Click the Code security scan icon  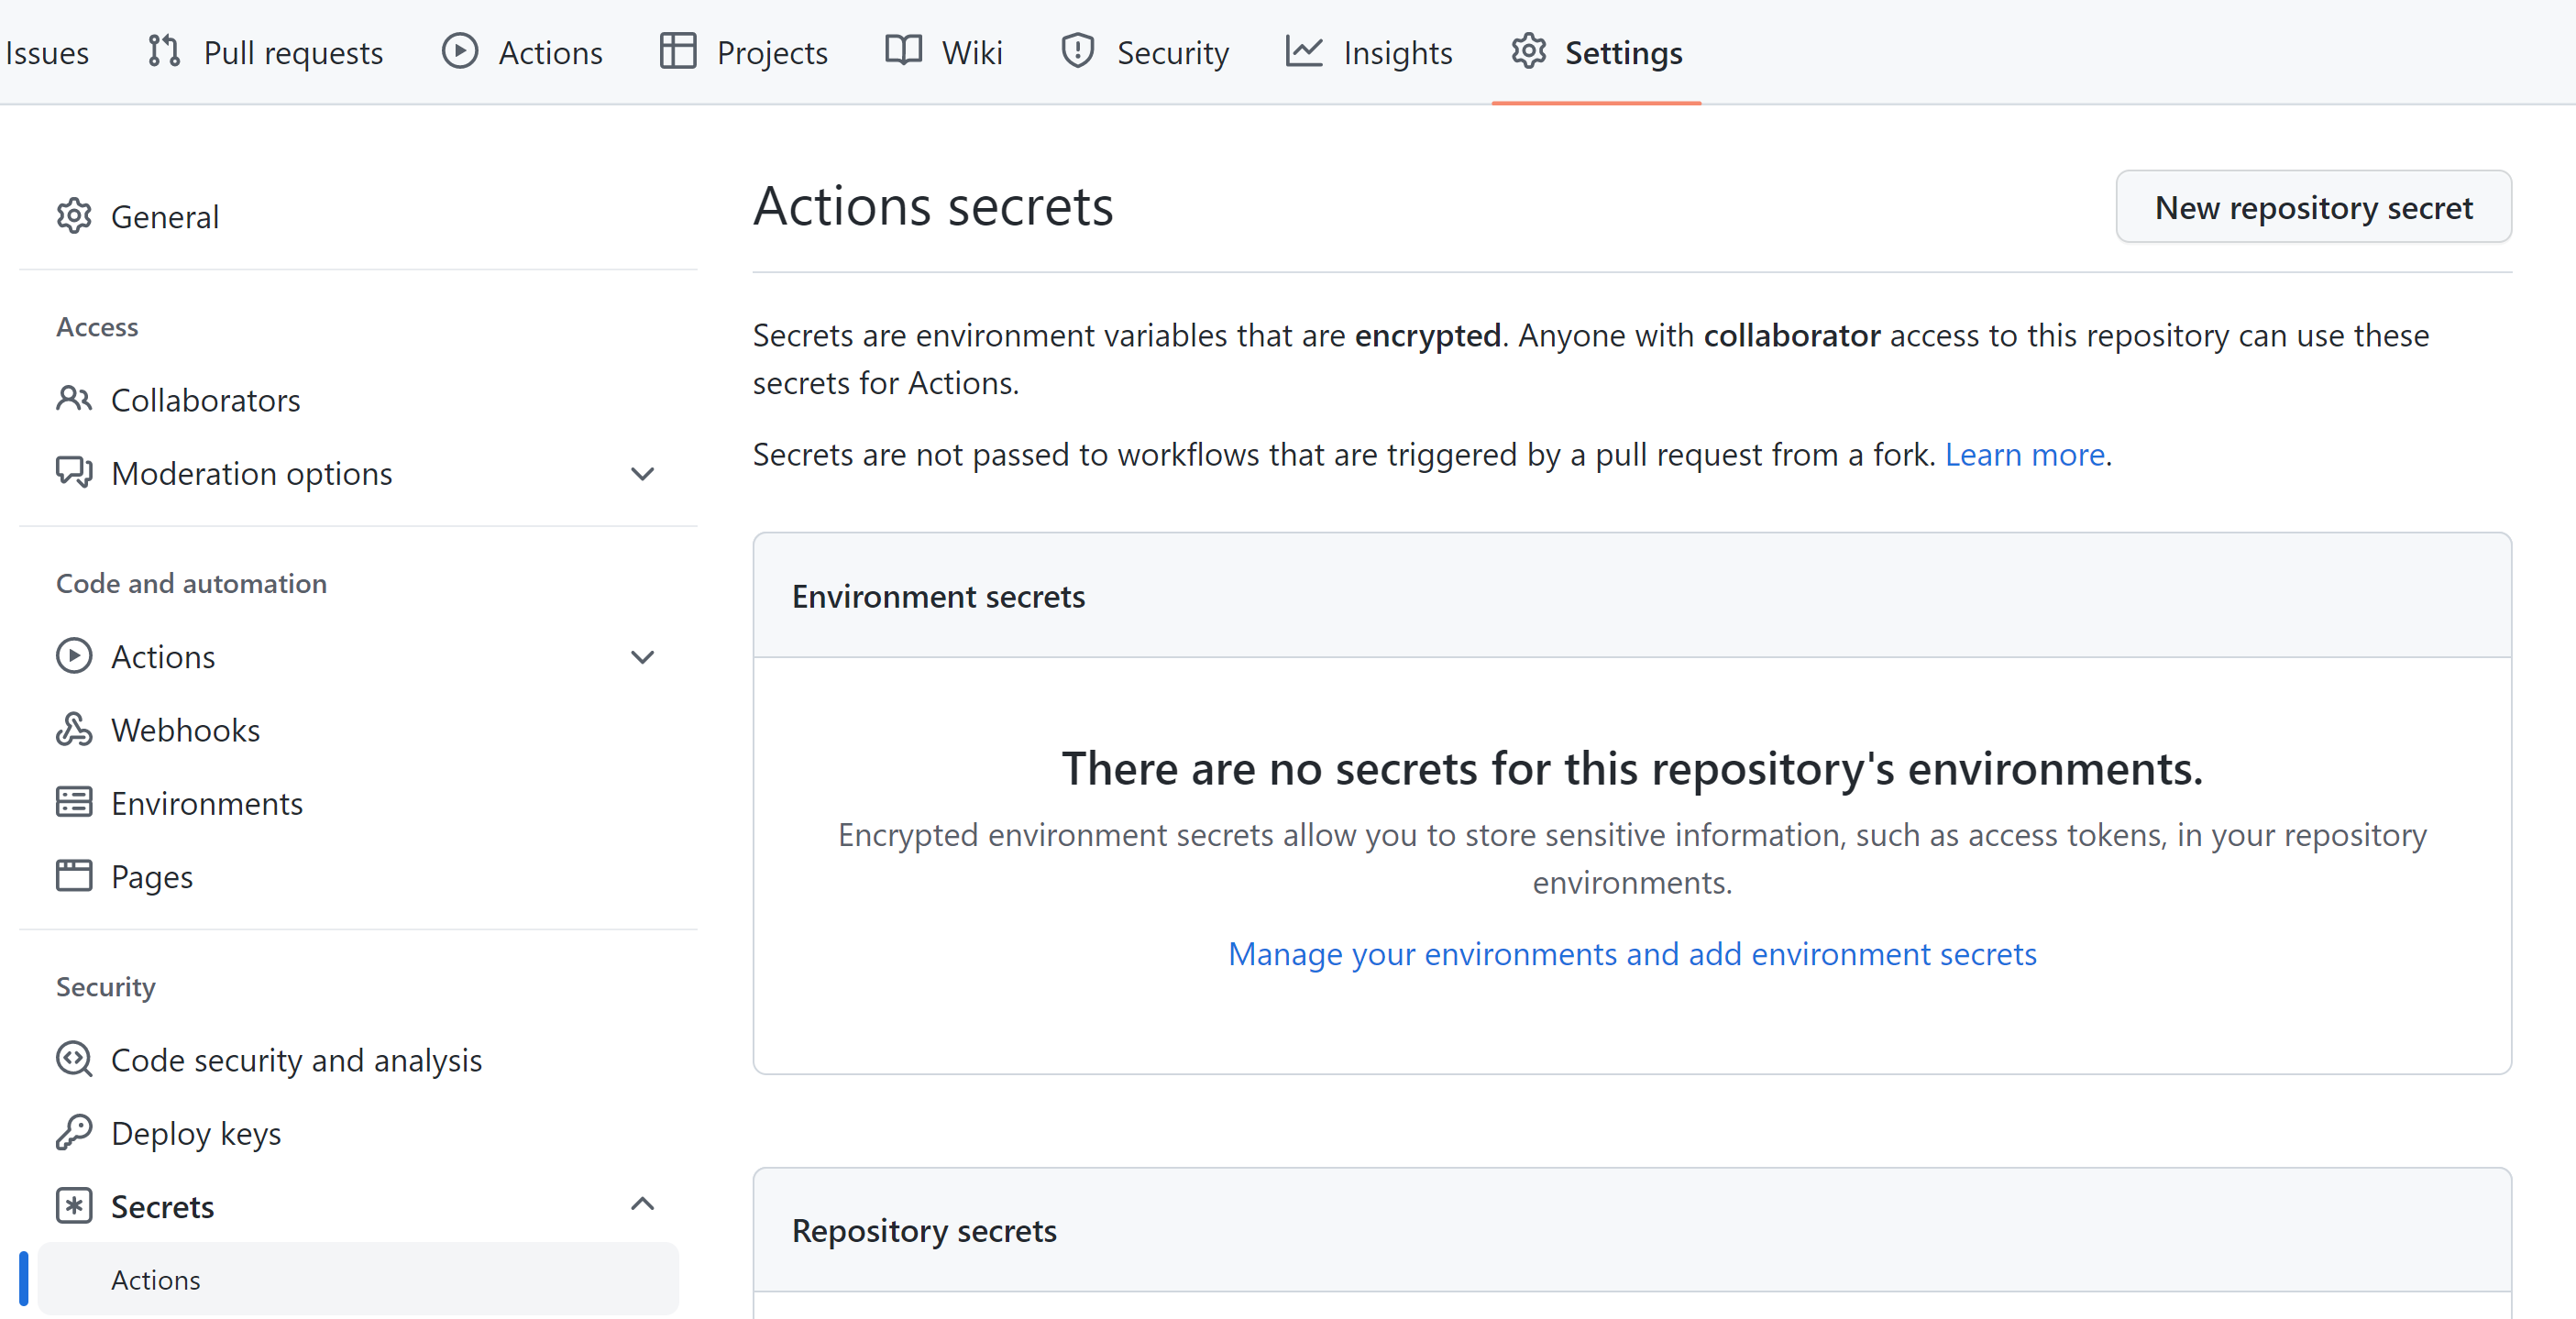click(74, 1059)
